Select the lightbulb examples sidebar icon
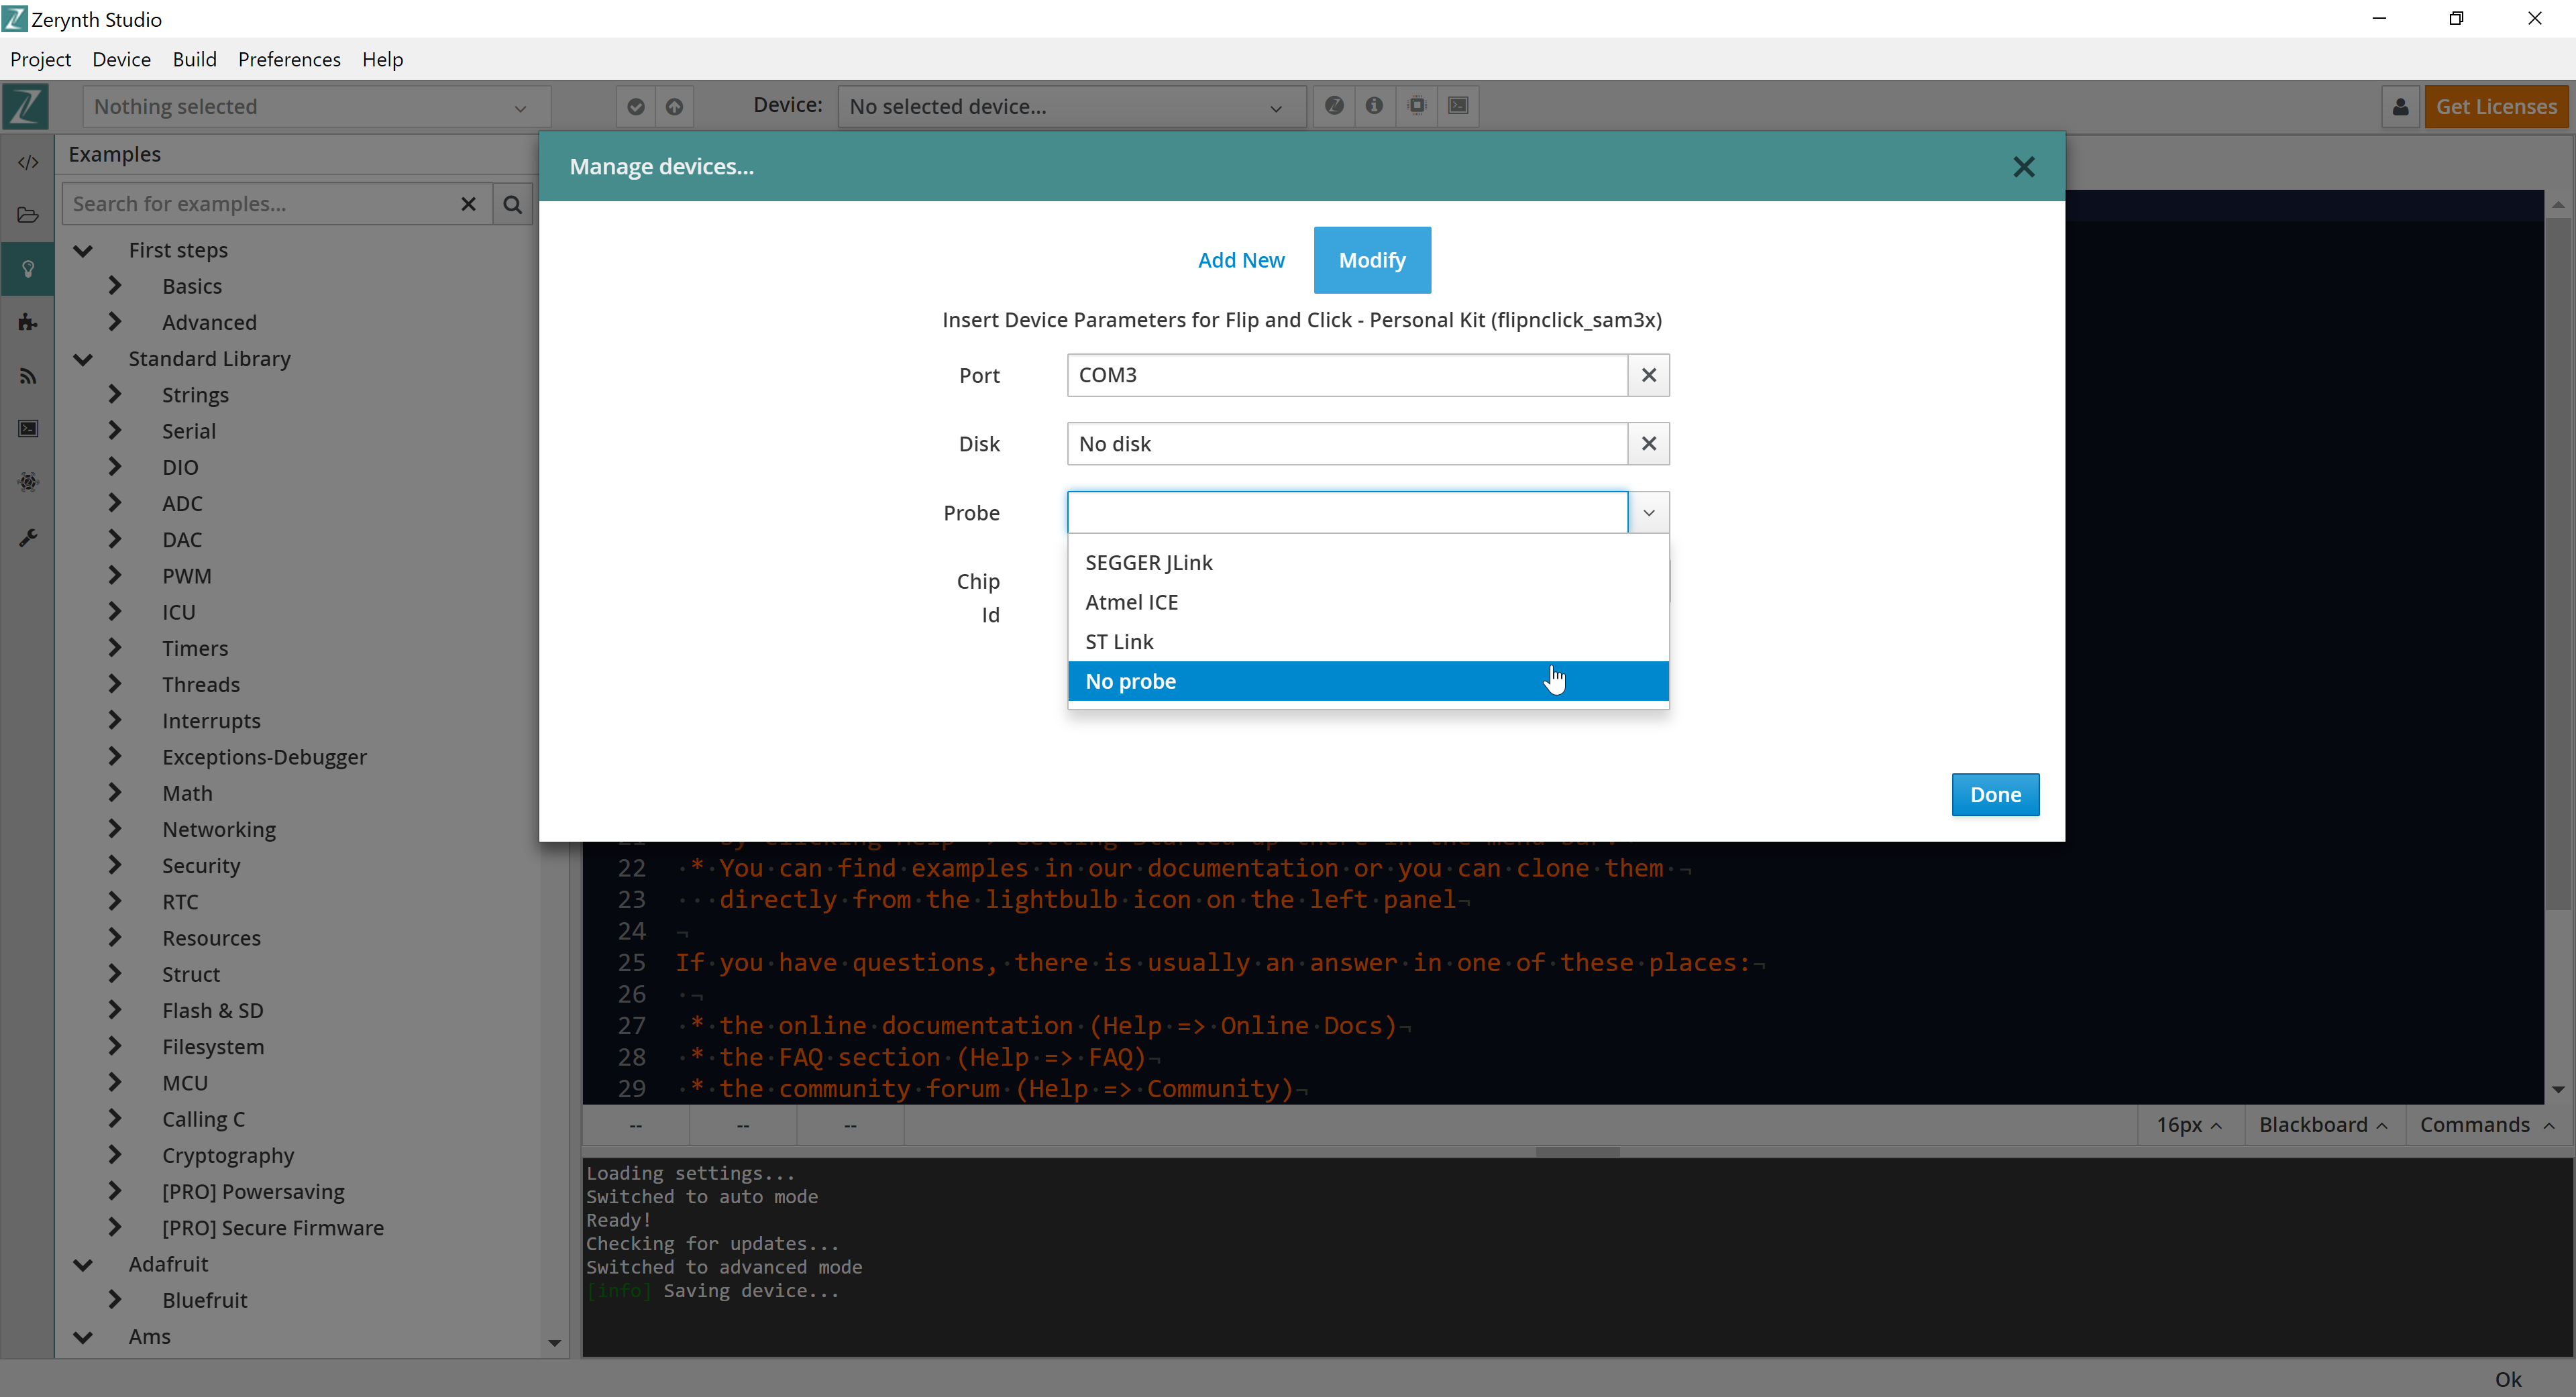 tap(28, 269)
